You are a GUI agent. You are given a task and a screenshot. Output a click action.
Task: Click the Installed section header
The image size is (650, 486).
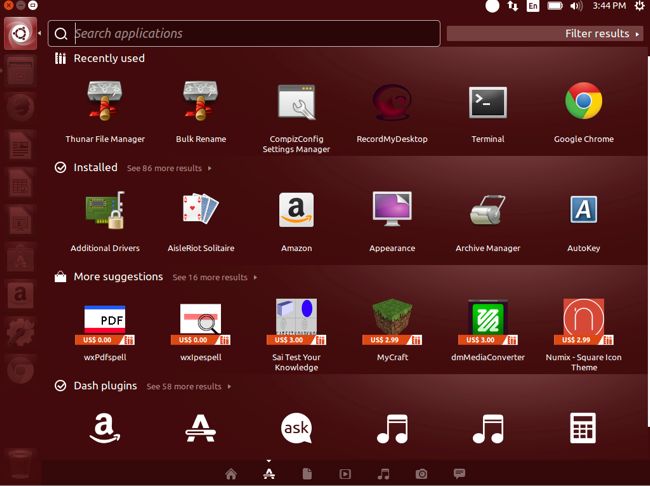[95, 168]
